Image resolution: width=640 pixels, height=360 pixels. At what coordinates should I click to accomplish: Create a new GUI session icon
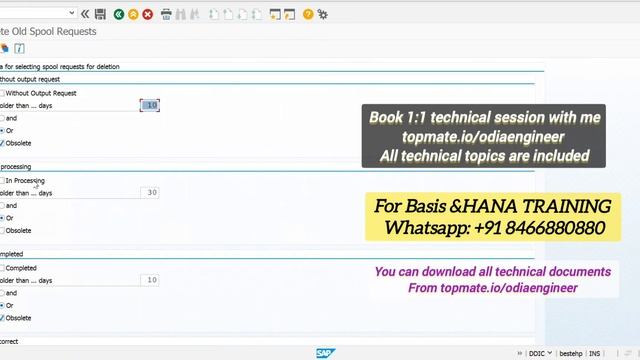point(275,15)
